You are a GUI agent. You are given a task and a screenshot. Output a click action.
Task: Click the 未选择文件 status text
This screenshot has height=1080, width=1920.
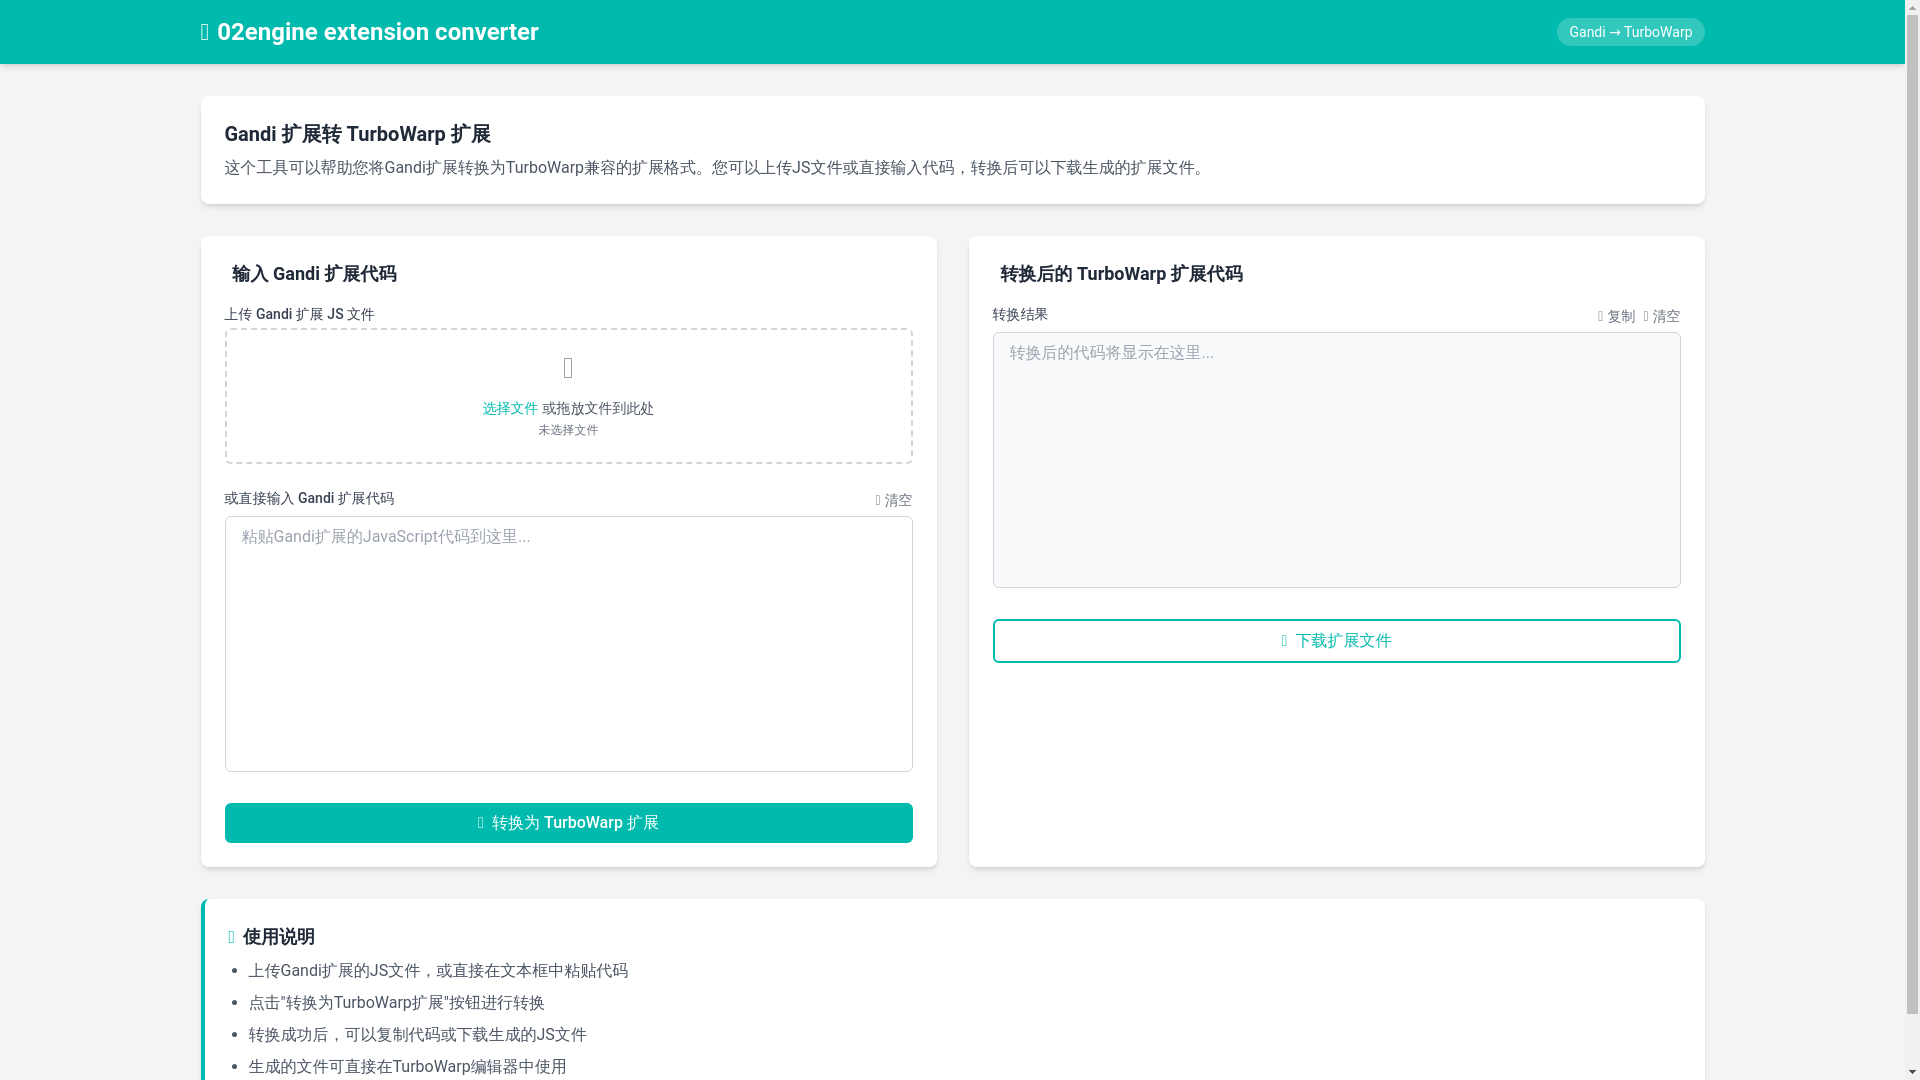pos(568,430)
